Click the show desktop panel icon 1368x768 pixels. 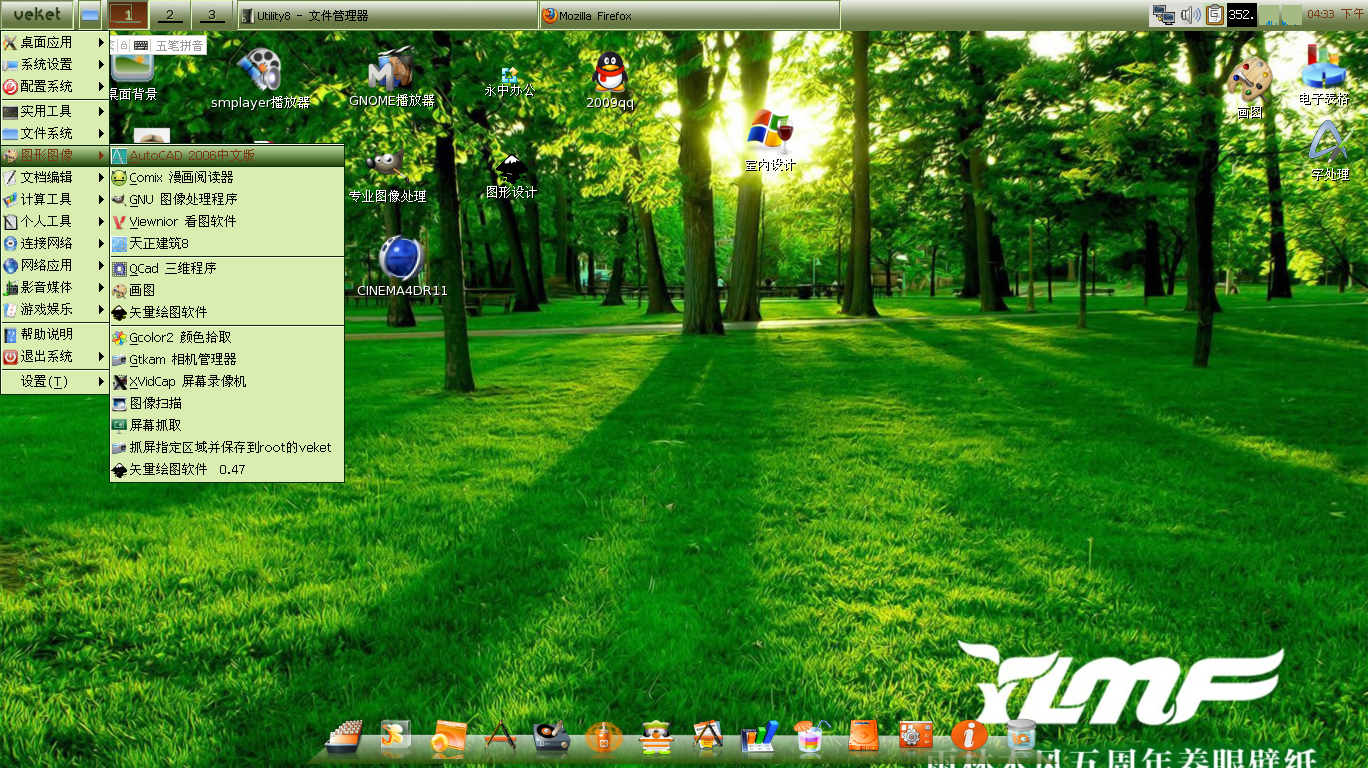(x=90, y=15)
